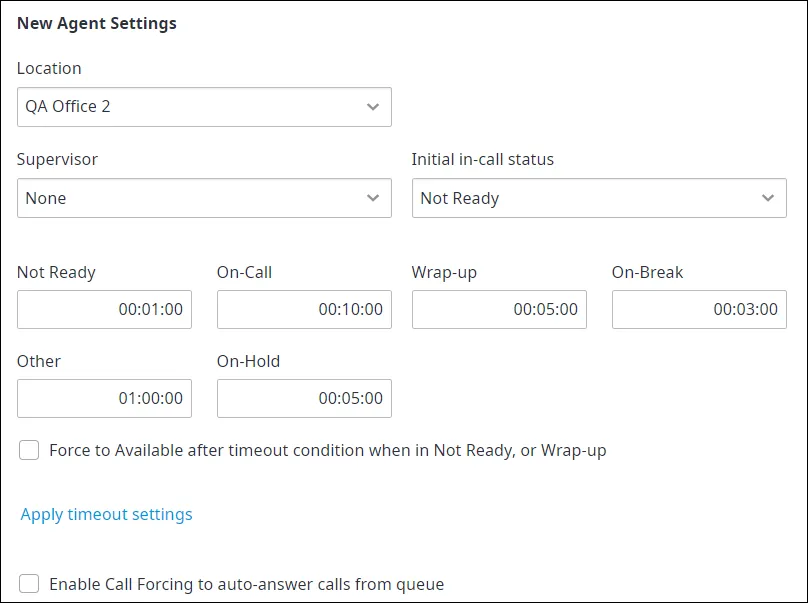Click the Wrap-up label text
The height and width of the screenshot is (603, 808).
pyautogui.click(x=444, y=272)
